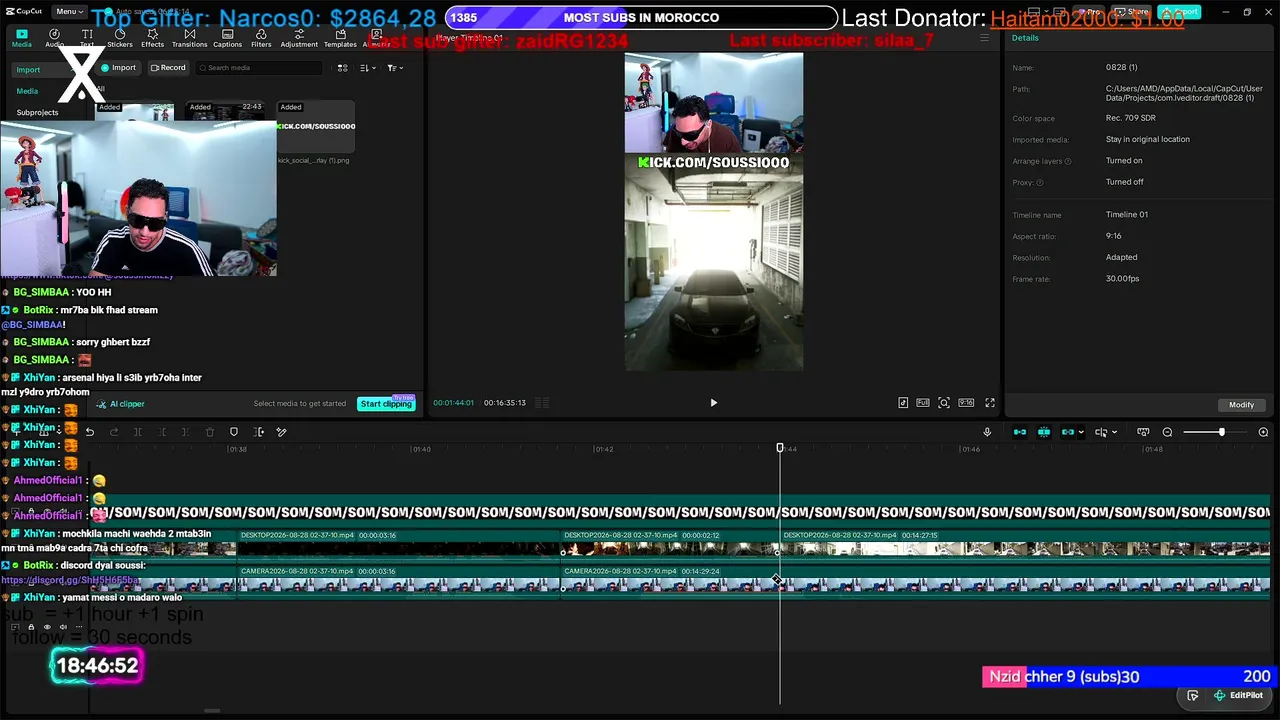Toggle clip linkage in the timeline

(1067, 432)
